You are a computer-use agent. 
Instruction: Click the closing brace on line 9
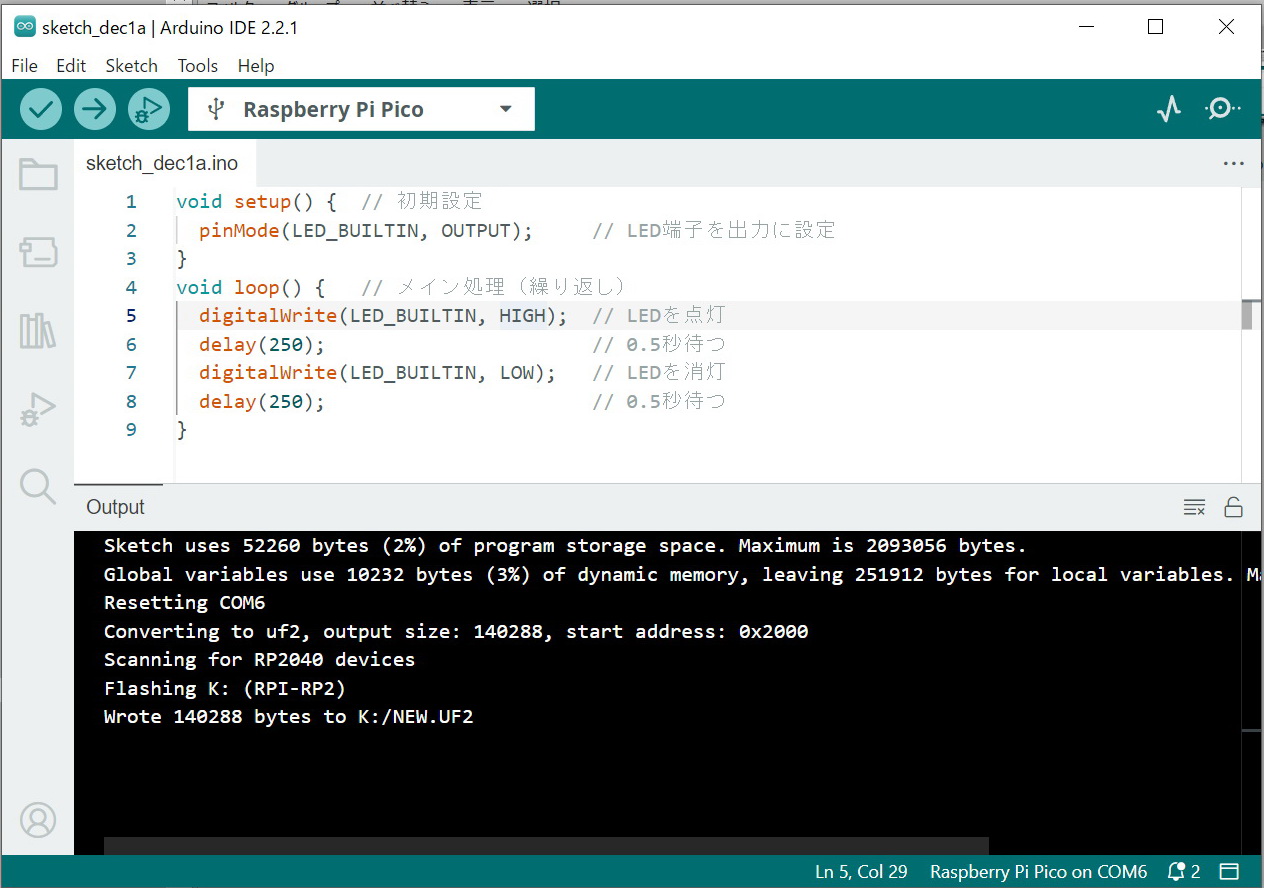[182, 430]
